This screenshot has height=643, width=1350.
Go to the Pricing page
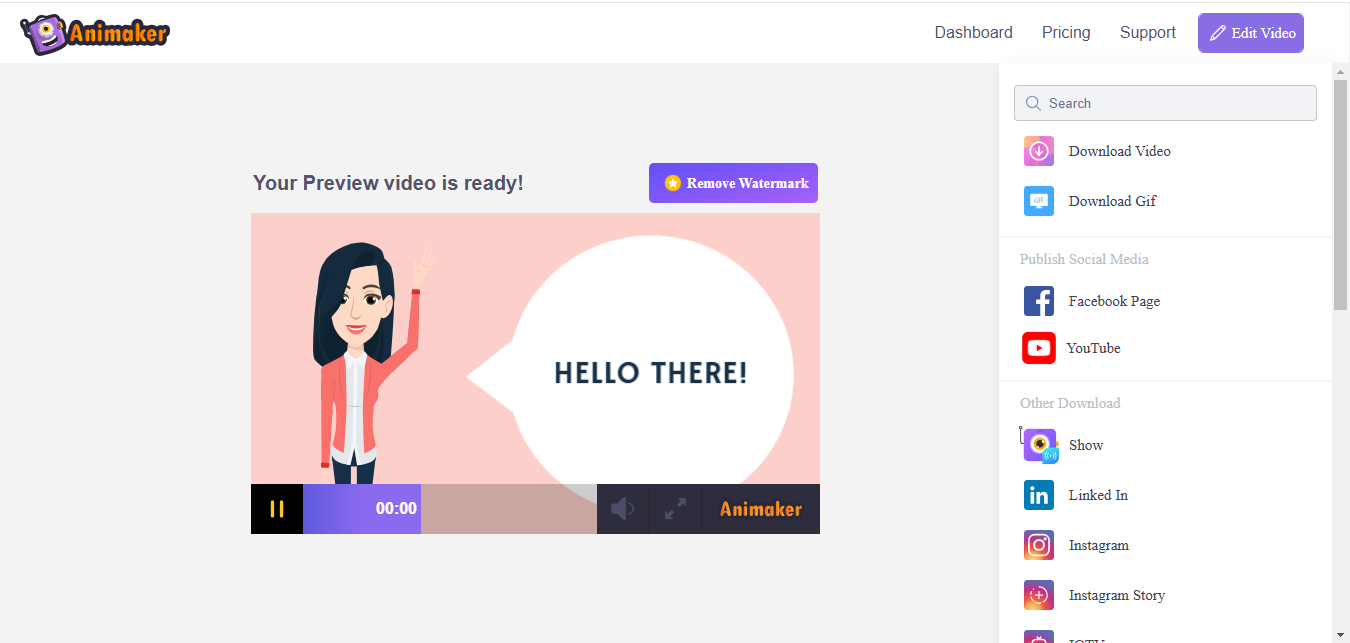[1066, 33]
